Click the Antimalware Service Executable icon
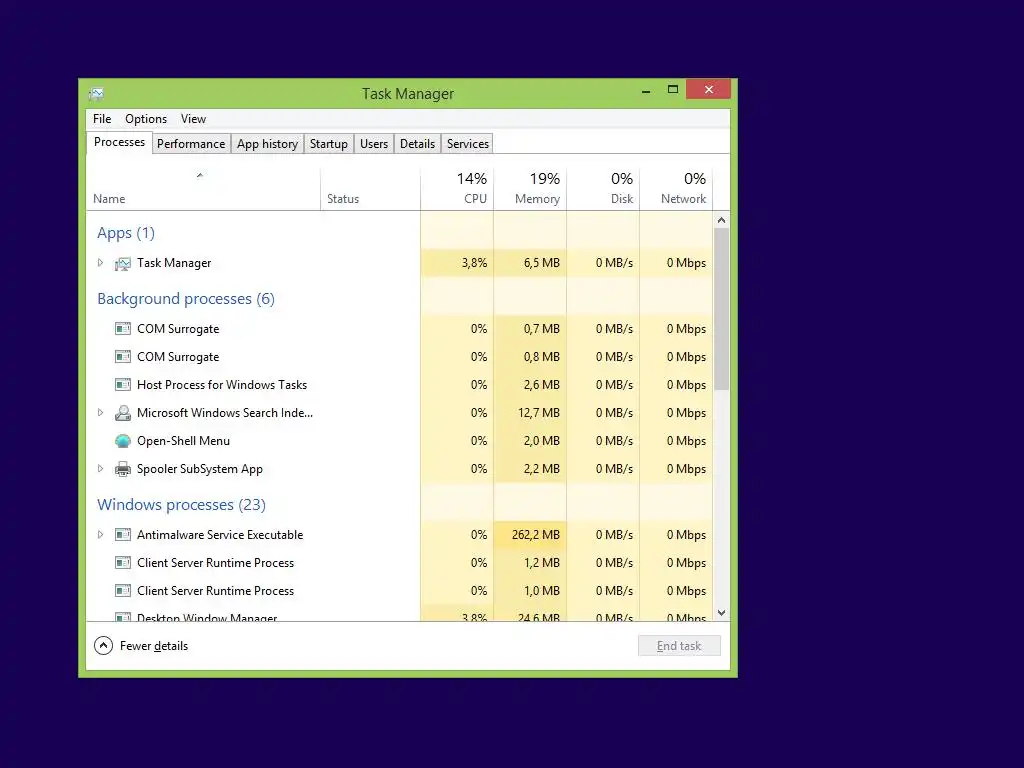The width and height of the screenshot is (1024, 768). pos(123,535)
